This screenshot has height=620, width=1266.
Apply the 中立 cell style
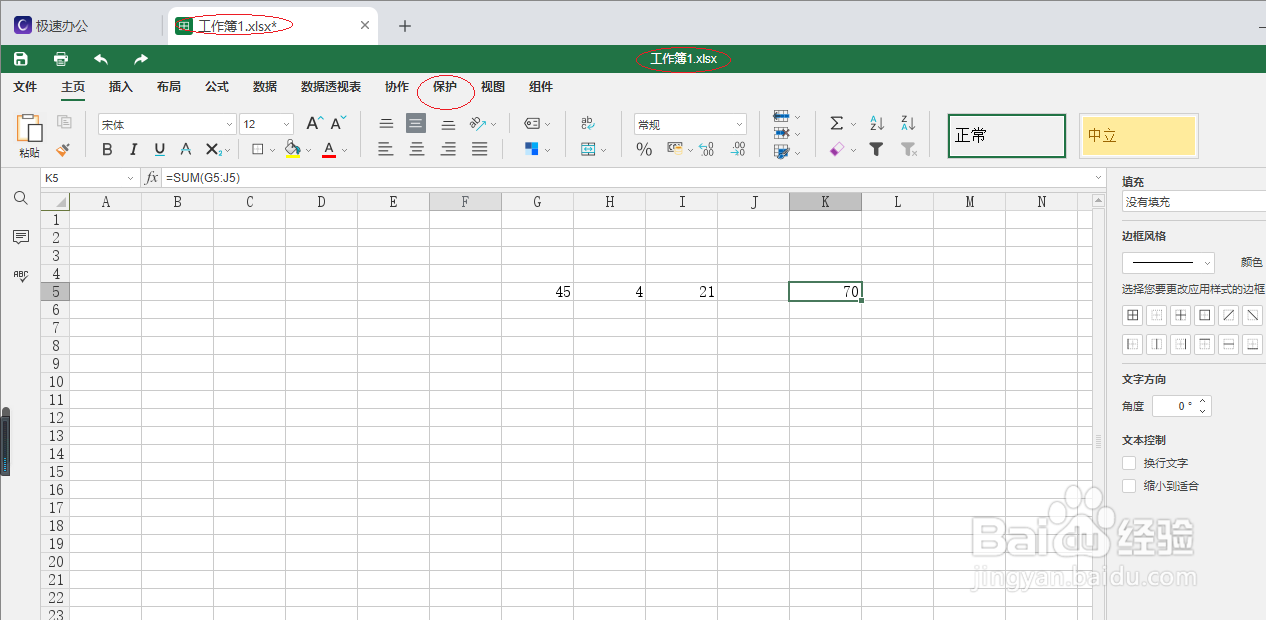coord(1139,135)
